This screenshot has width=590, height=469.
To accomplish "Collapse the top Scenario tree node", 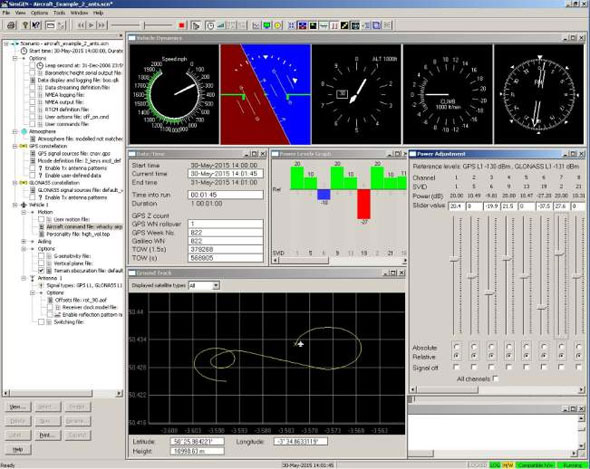I will pos(6,44).
